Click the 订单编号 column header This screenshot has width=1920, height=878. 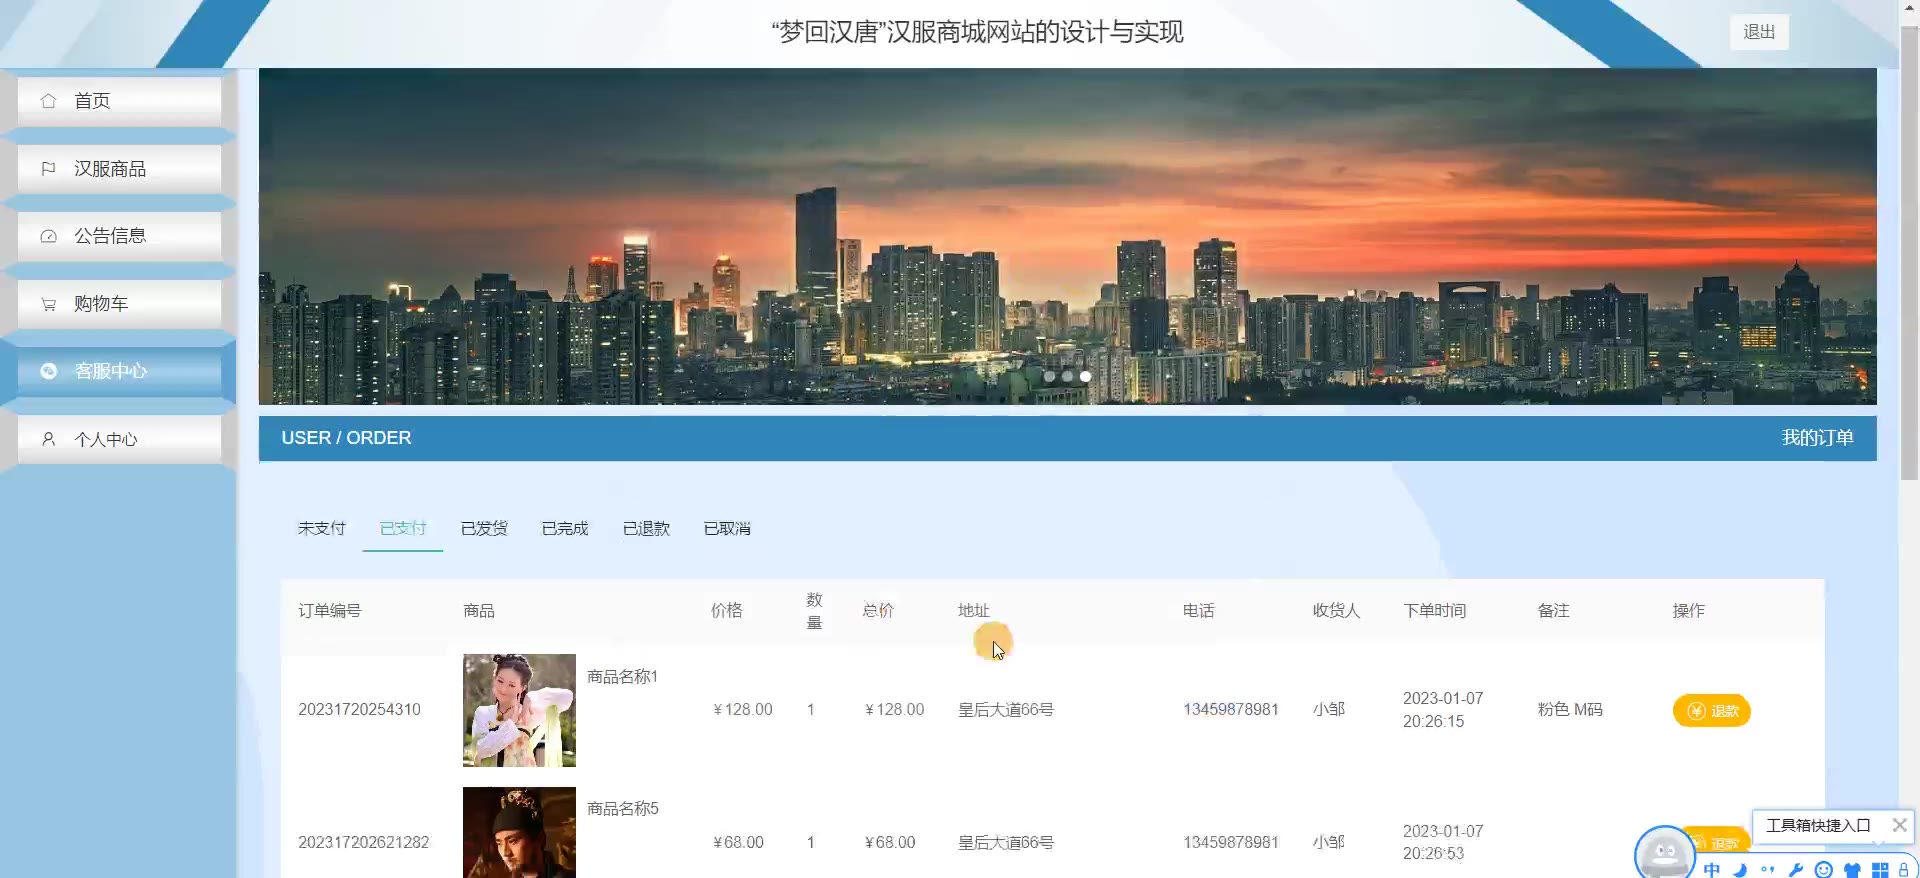(329, 611)
